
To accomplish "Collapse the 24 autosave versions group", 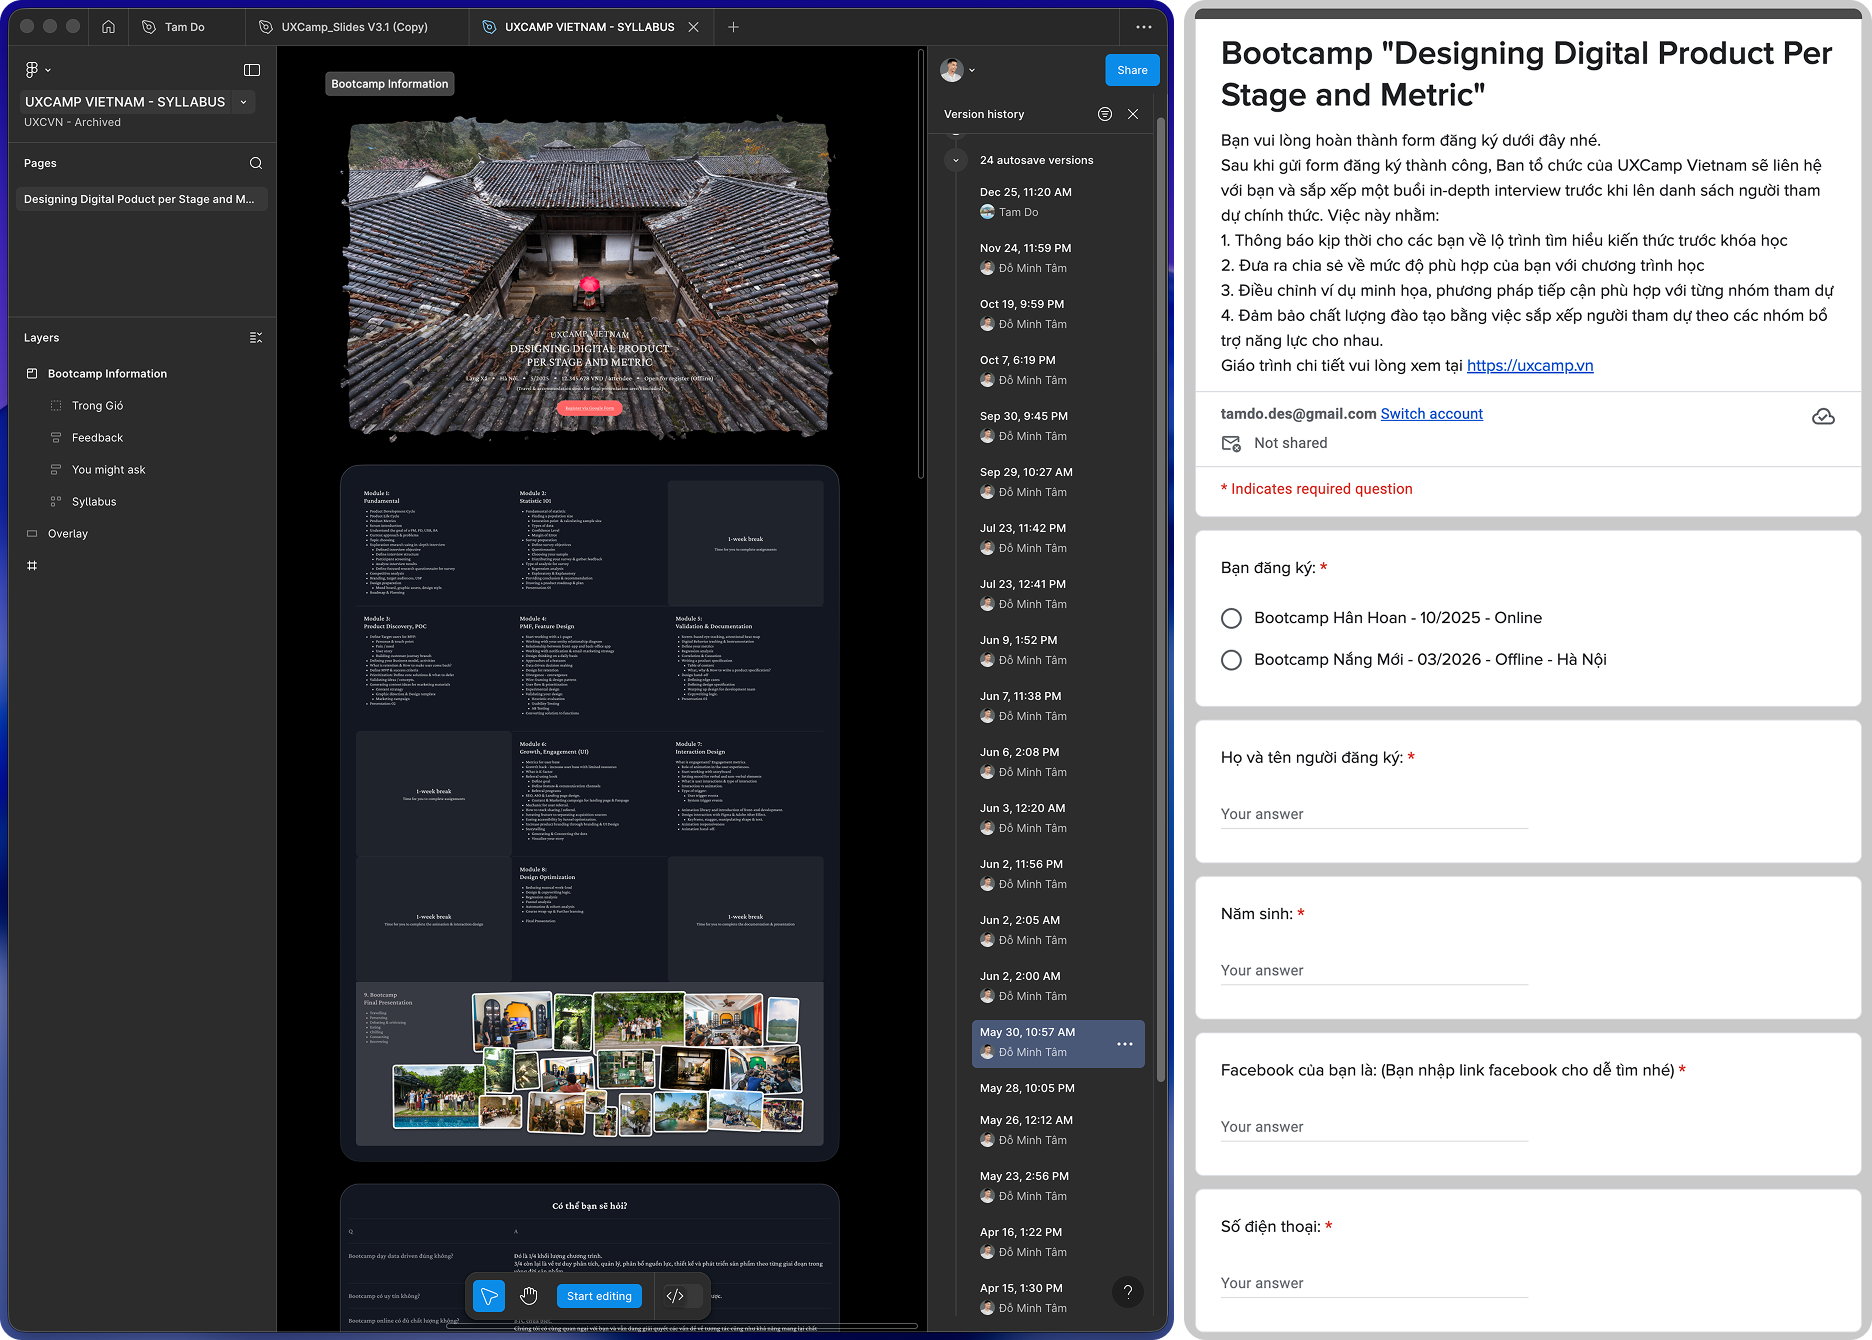I will pos(956,160).
